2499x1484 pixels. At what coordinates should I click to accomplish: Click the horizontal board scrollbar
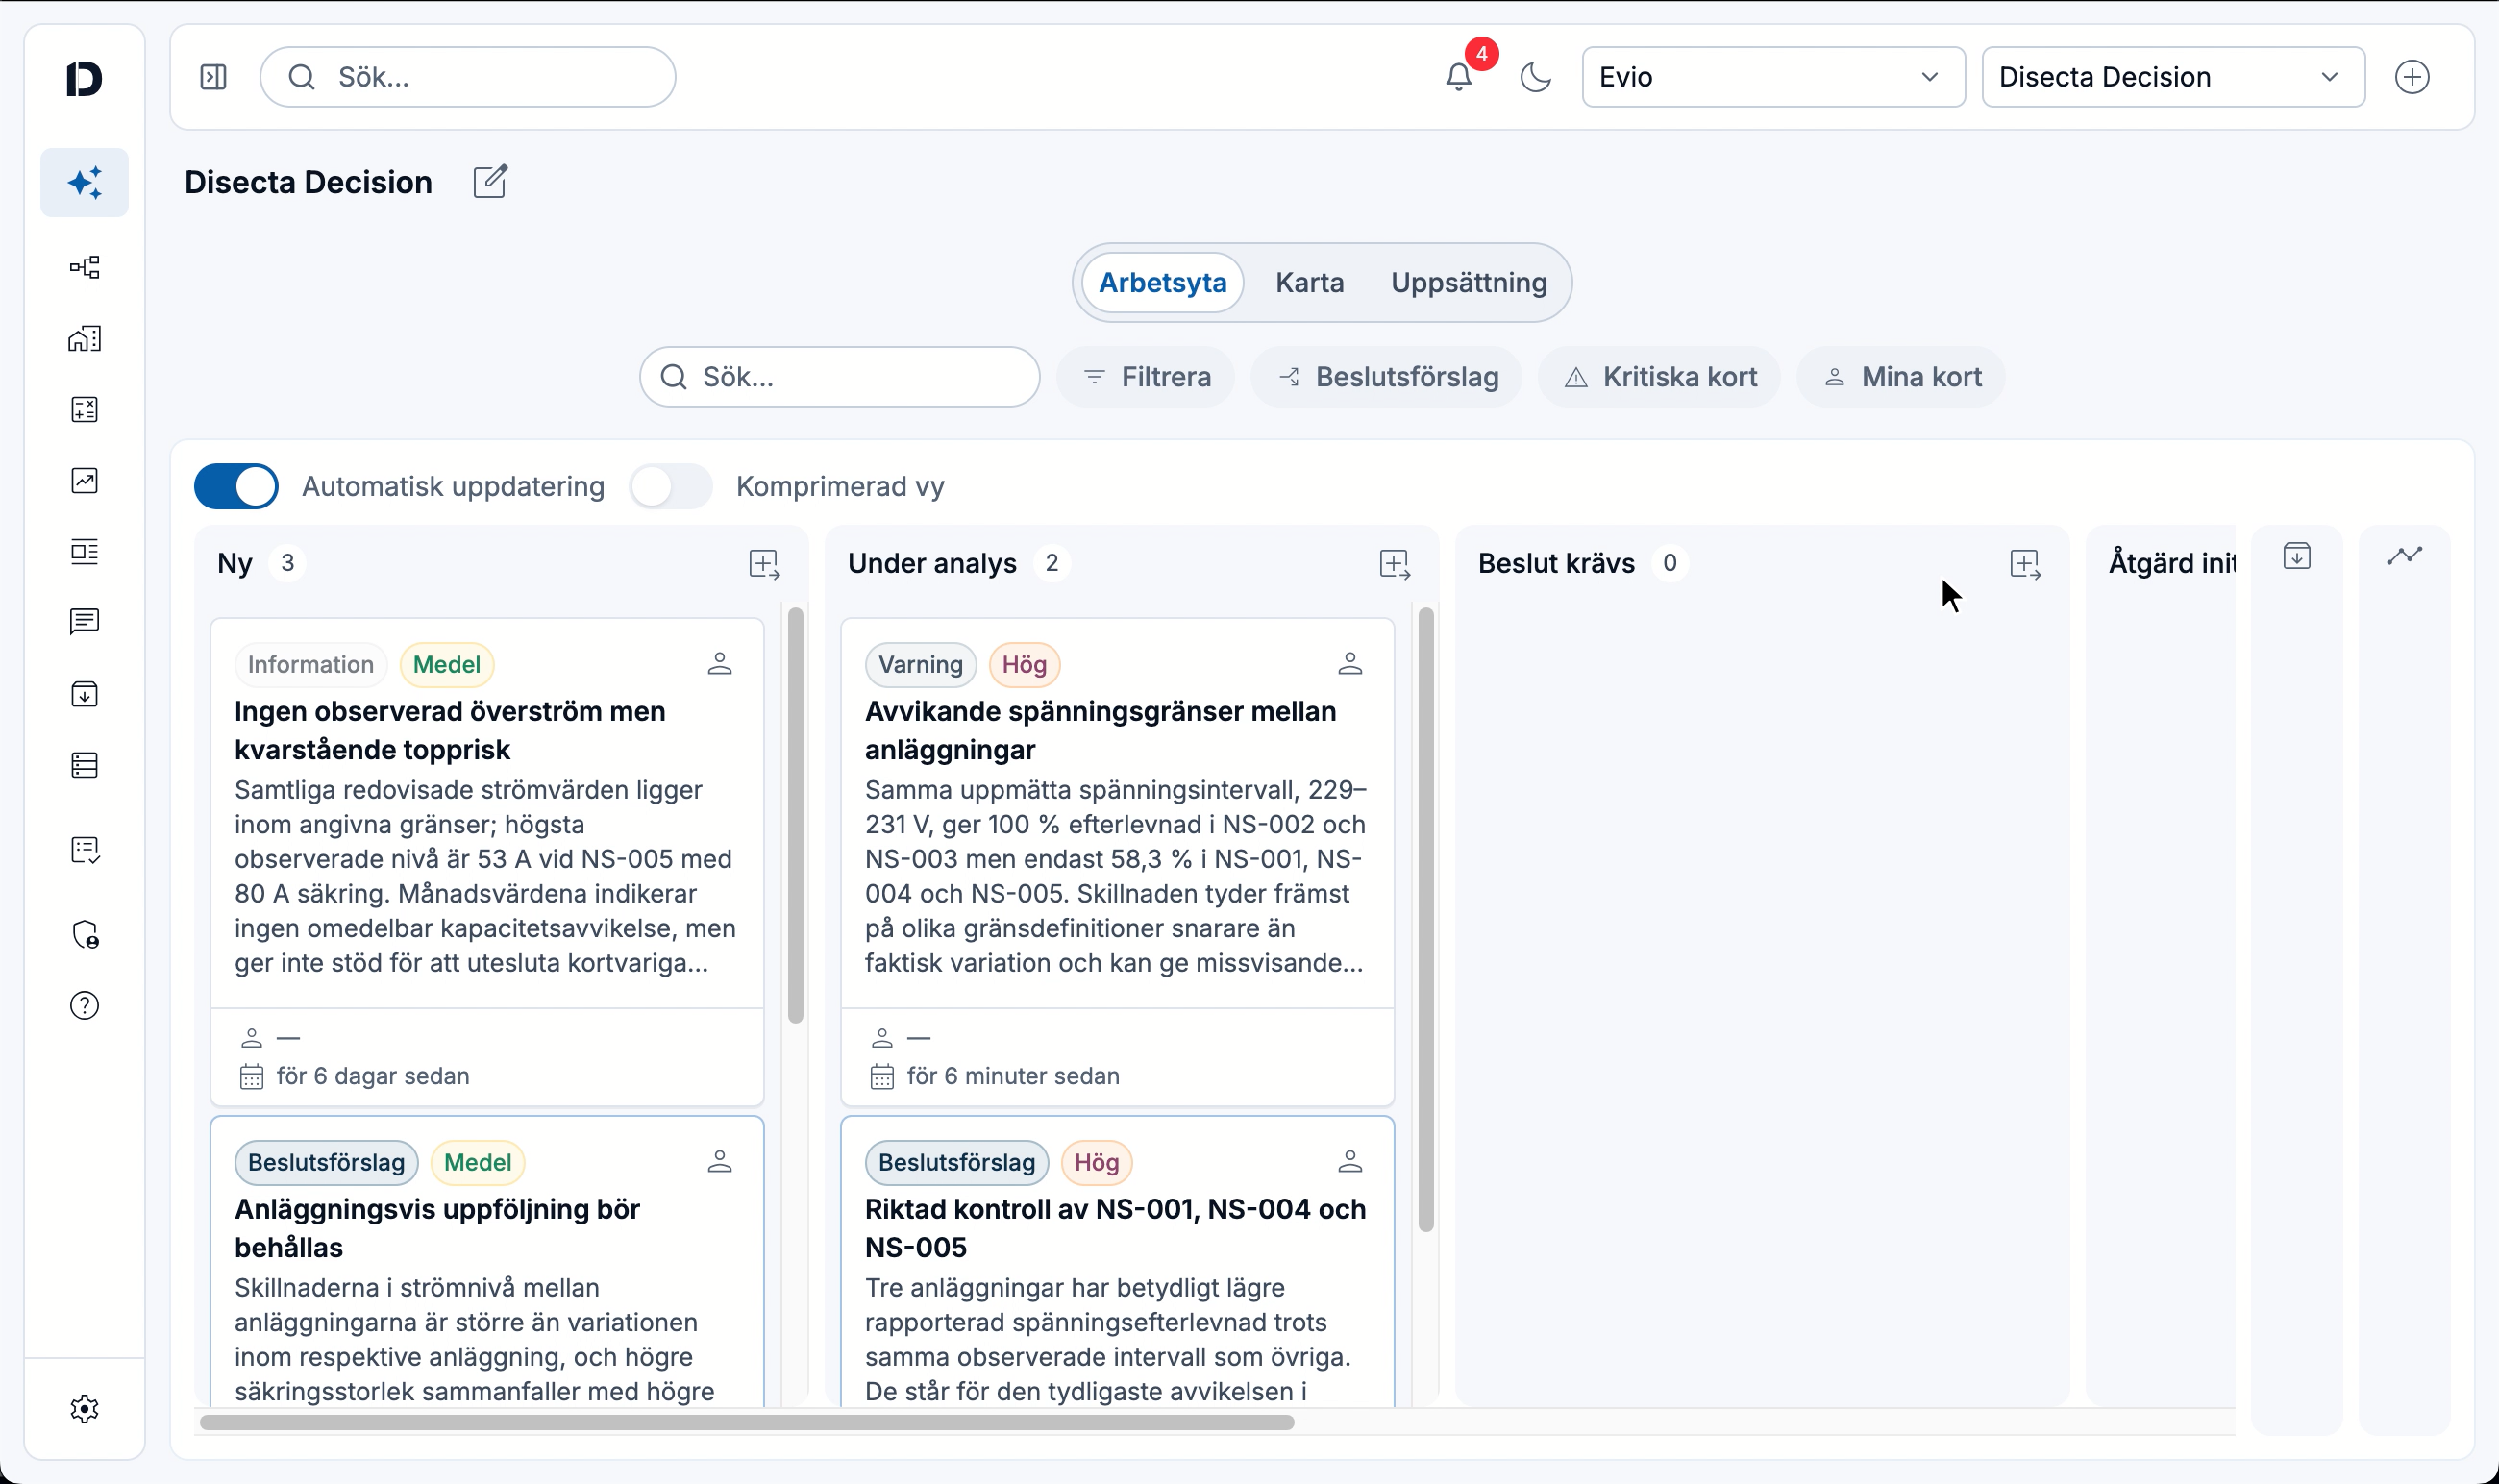[x=747, y=1422]
